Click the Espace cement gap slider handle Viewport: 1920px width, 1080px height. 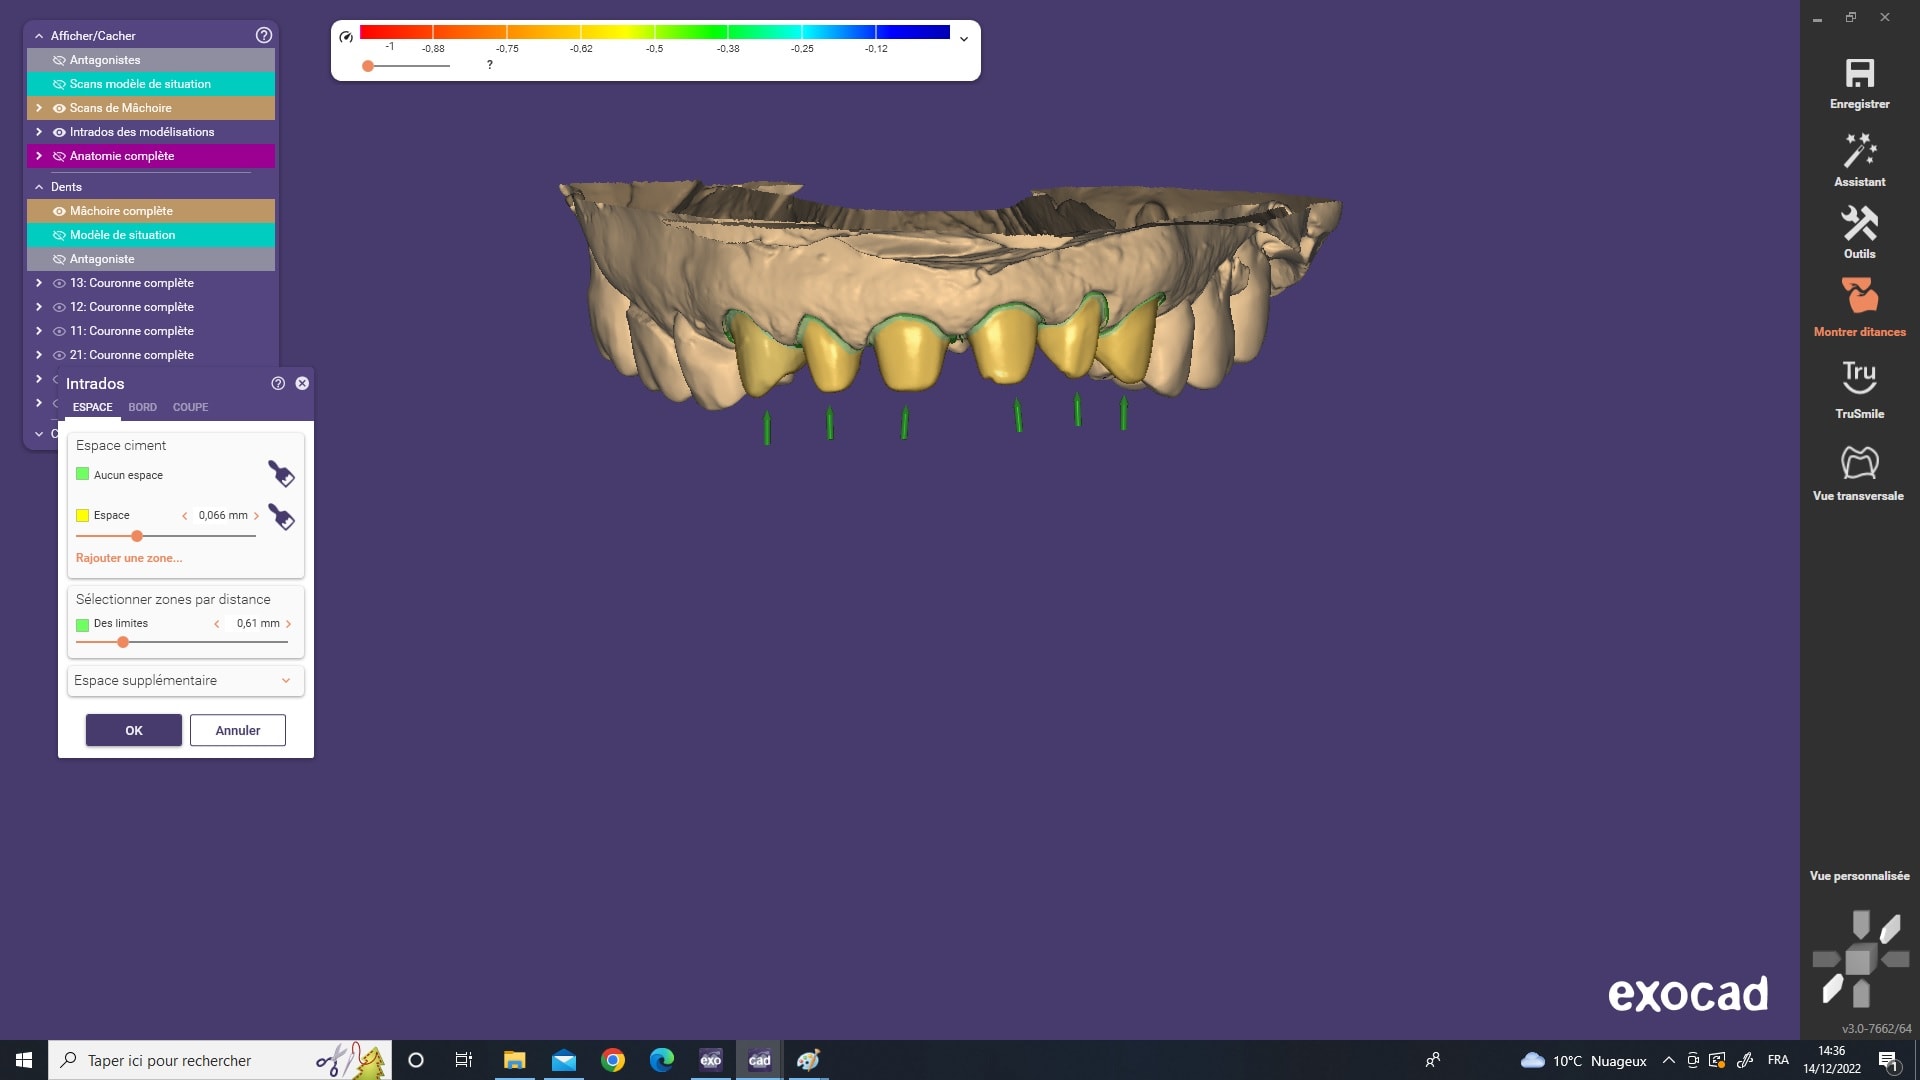click(137, 536)
